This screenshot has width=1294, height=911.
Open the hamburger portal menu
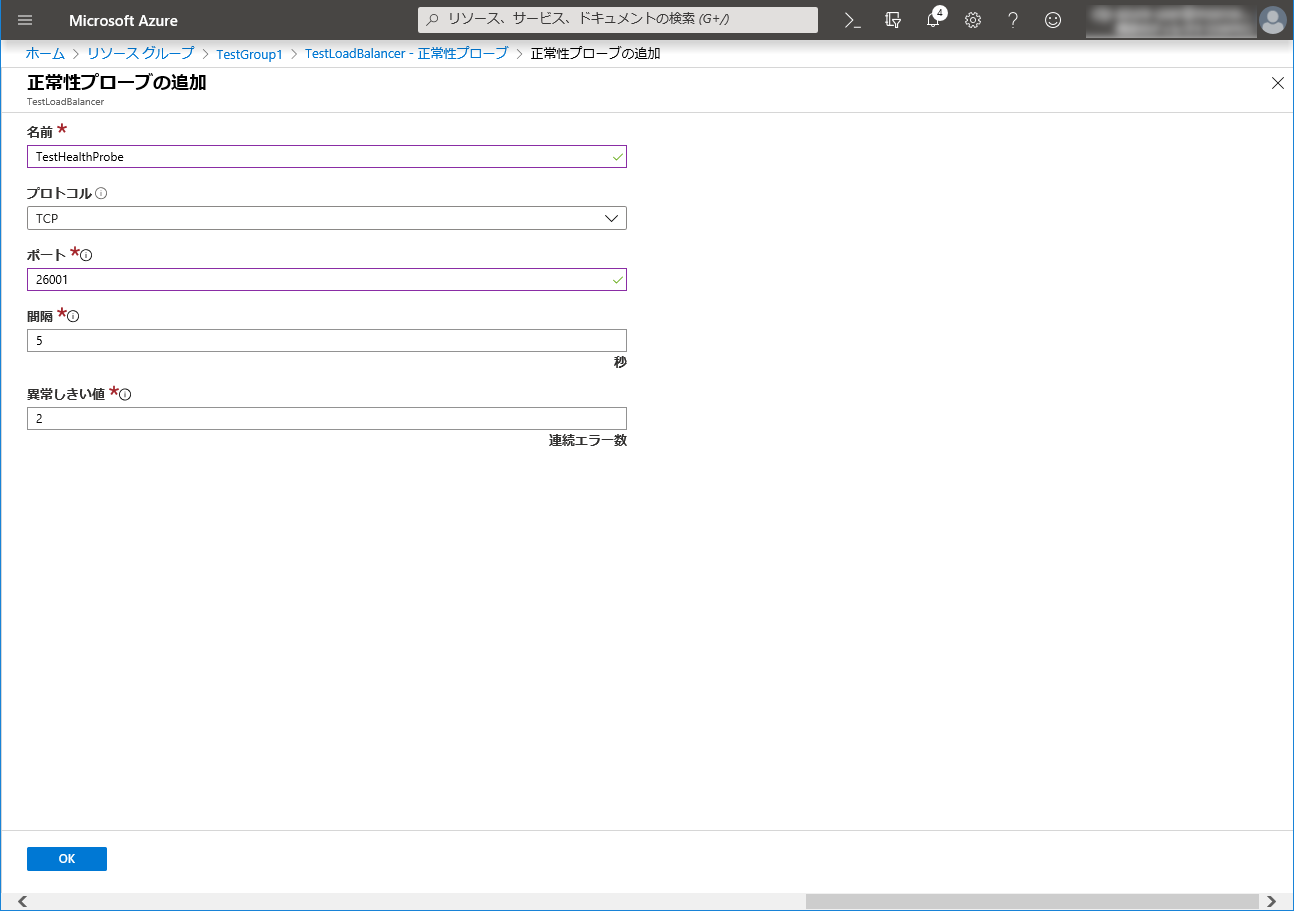click(x=25, y=20)
